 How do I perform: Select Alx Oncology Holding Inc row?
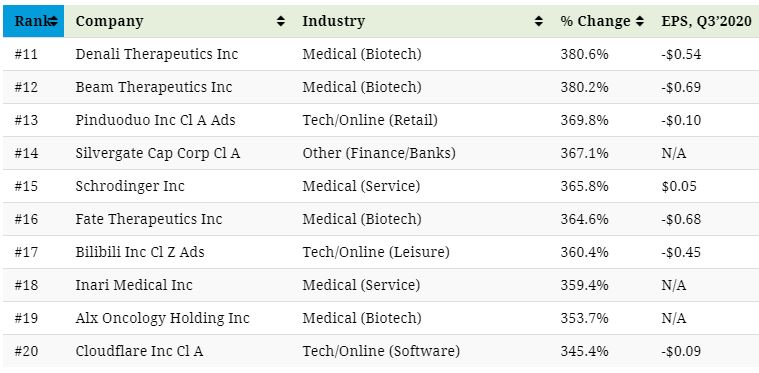381,318
